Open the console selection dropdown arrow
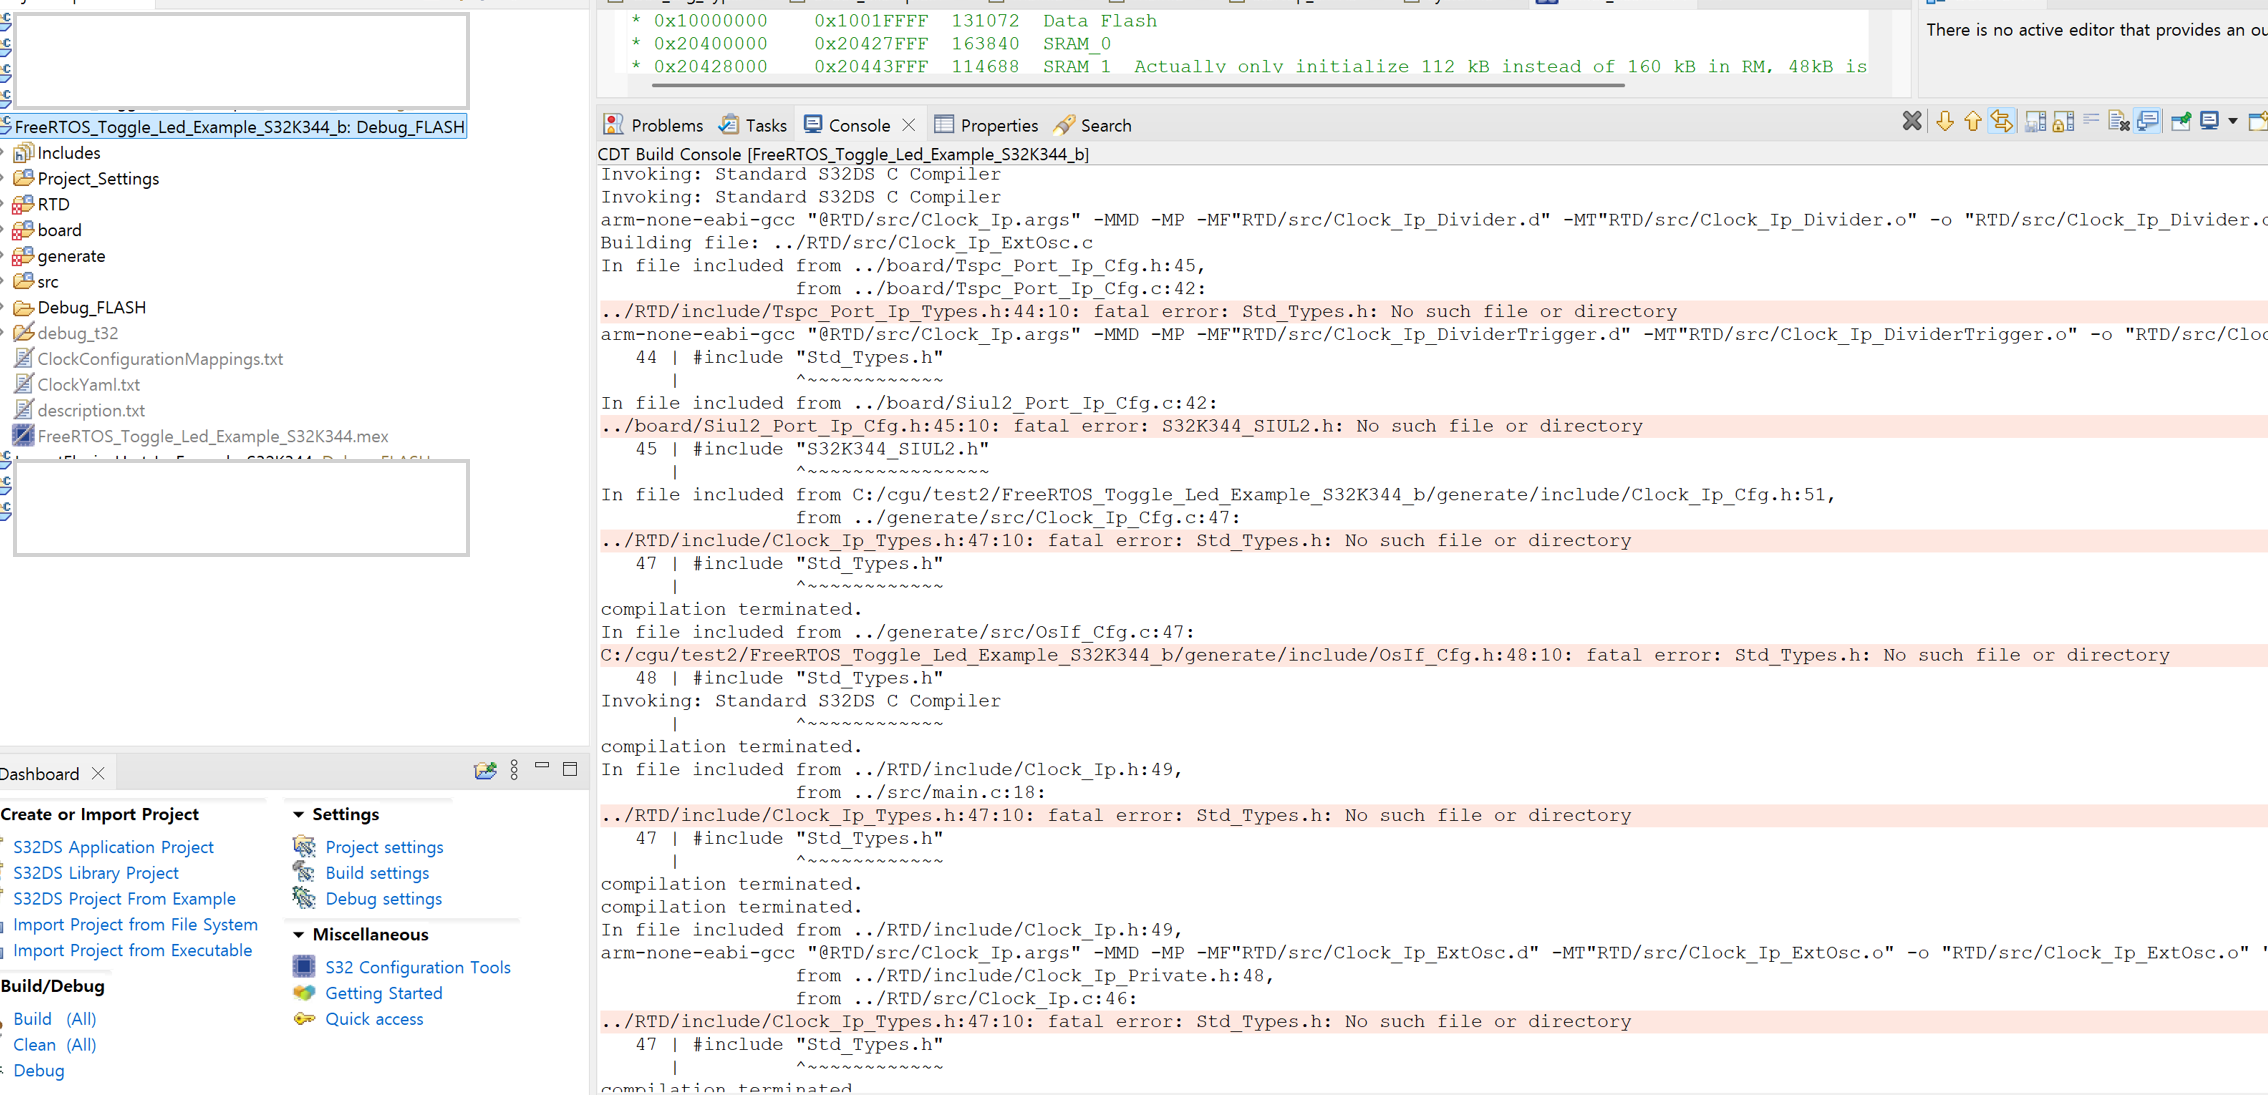 2232,122
